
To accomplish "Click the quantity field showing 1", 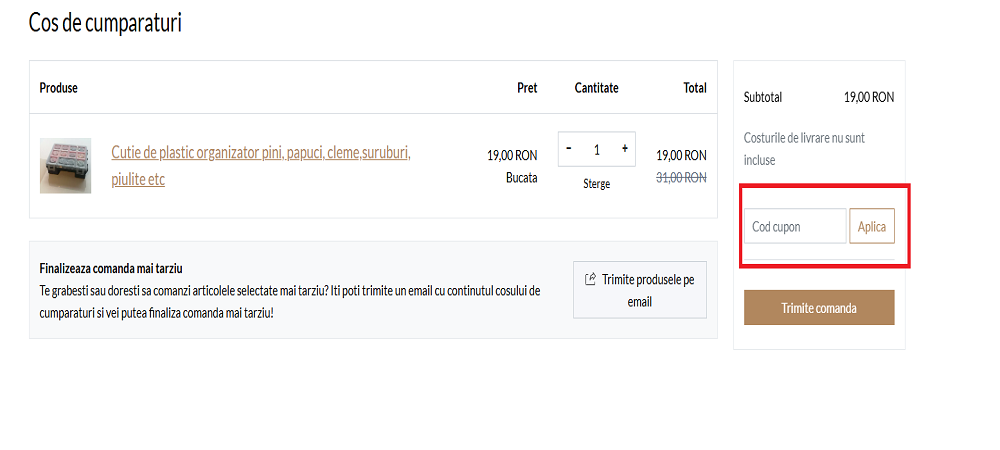I will pyautogui.click(x=597, y=149).
